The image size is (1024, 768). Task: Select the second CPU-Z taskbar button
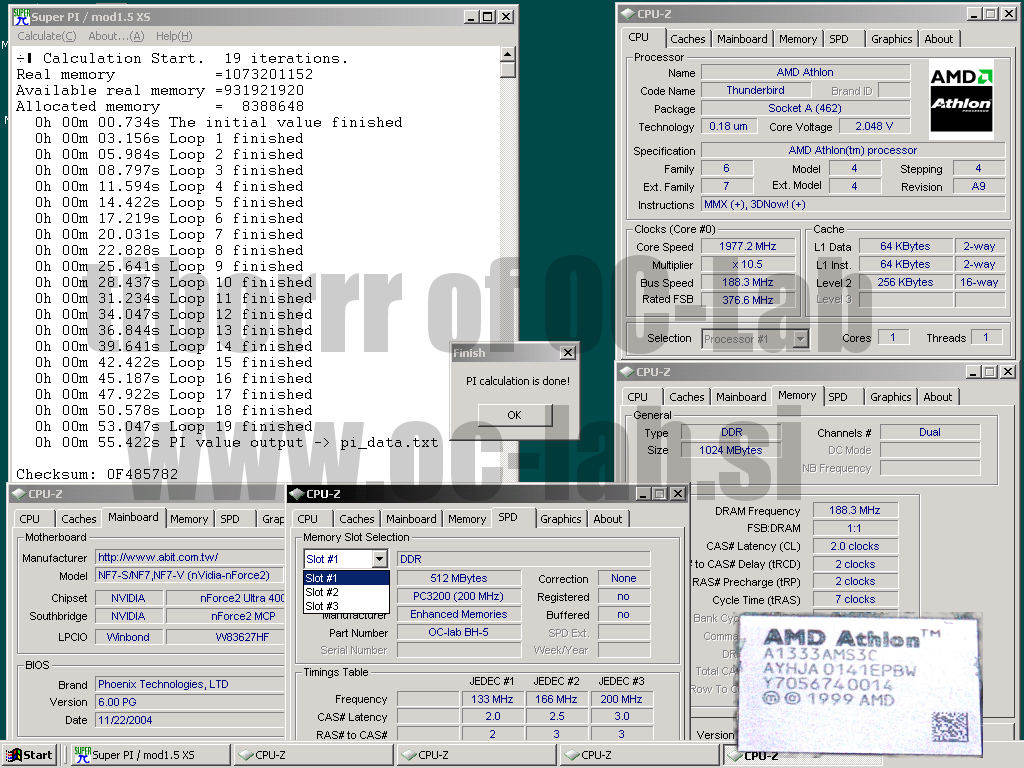[475, 755]
